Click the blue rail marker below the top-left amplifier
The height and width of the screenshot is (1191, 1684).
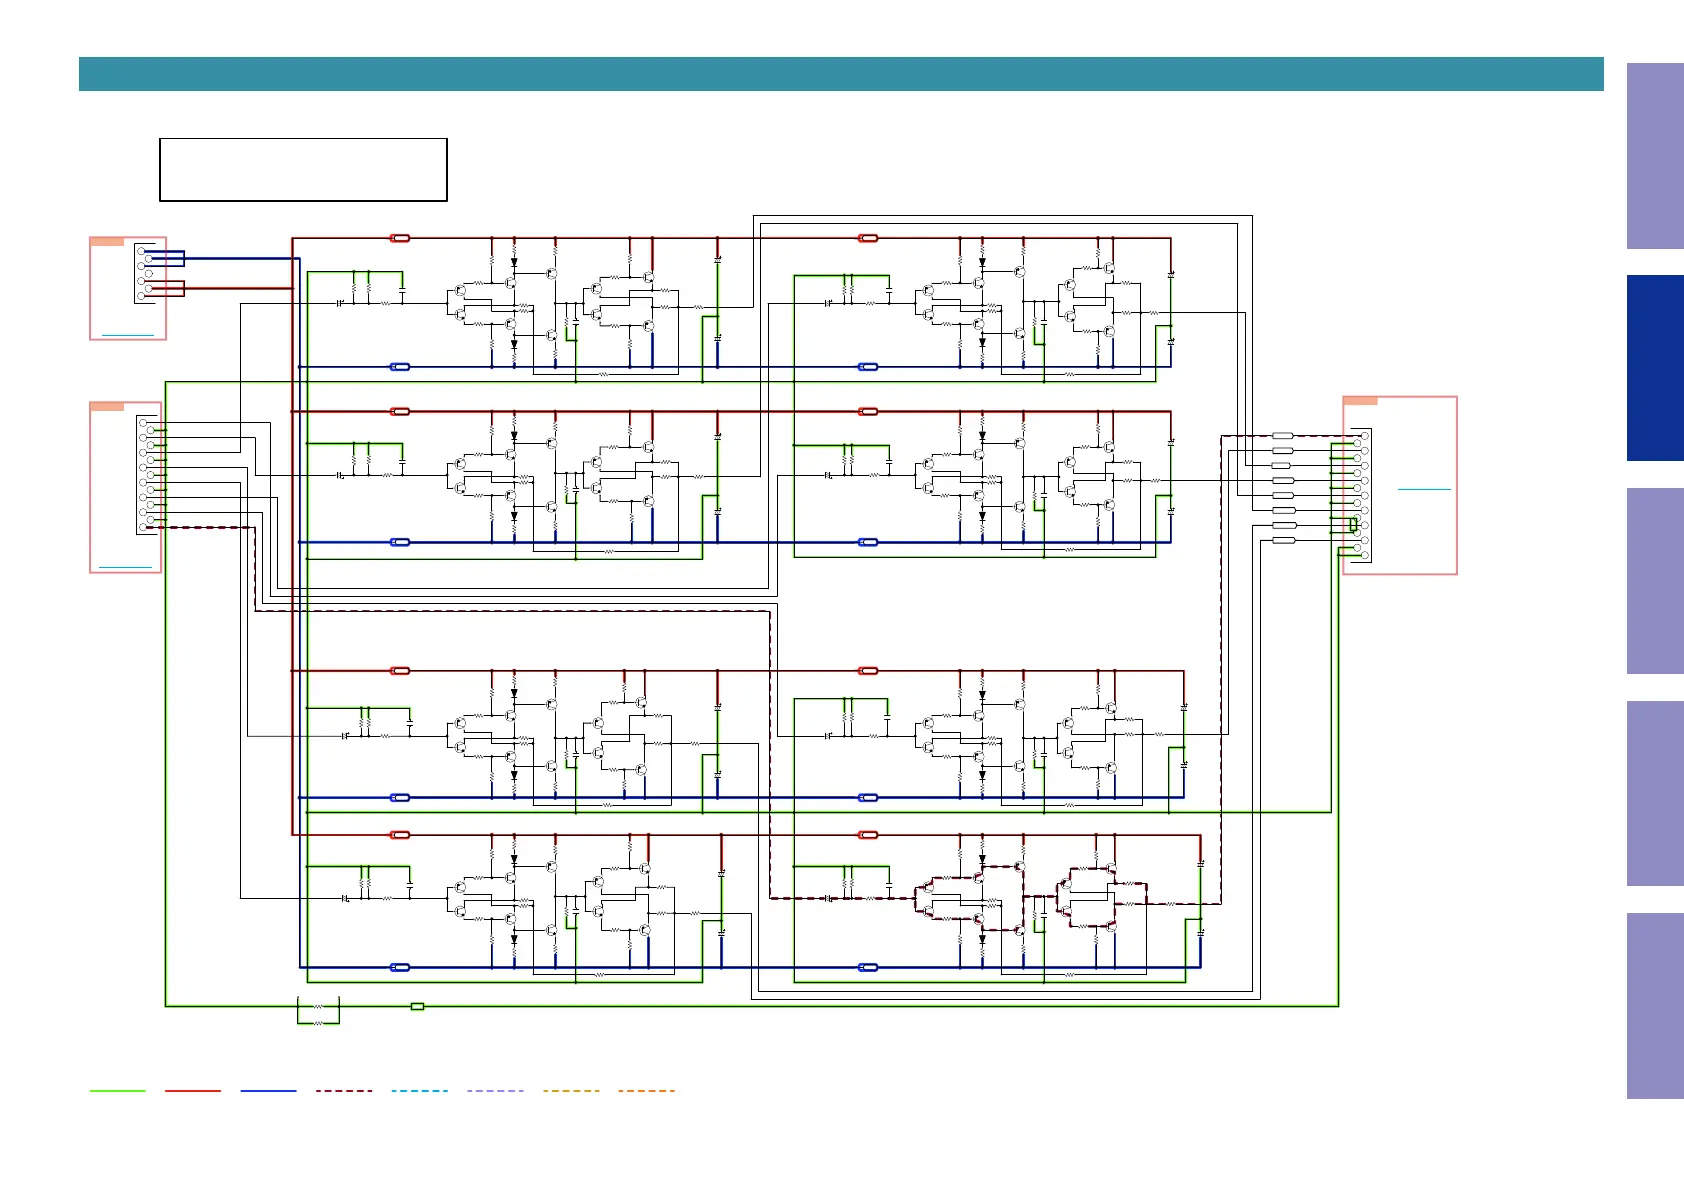click(x=399, y=367)
